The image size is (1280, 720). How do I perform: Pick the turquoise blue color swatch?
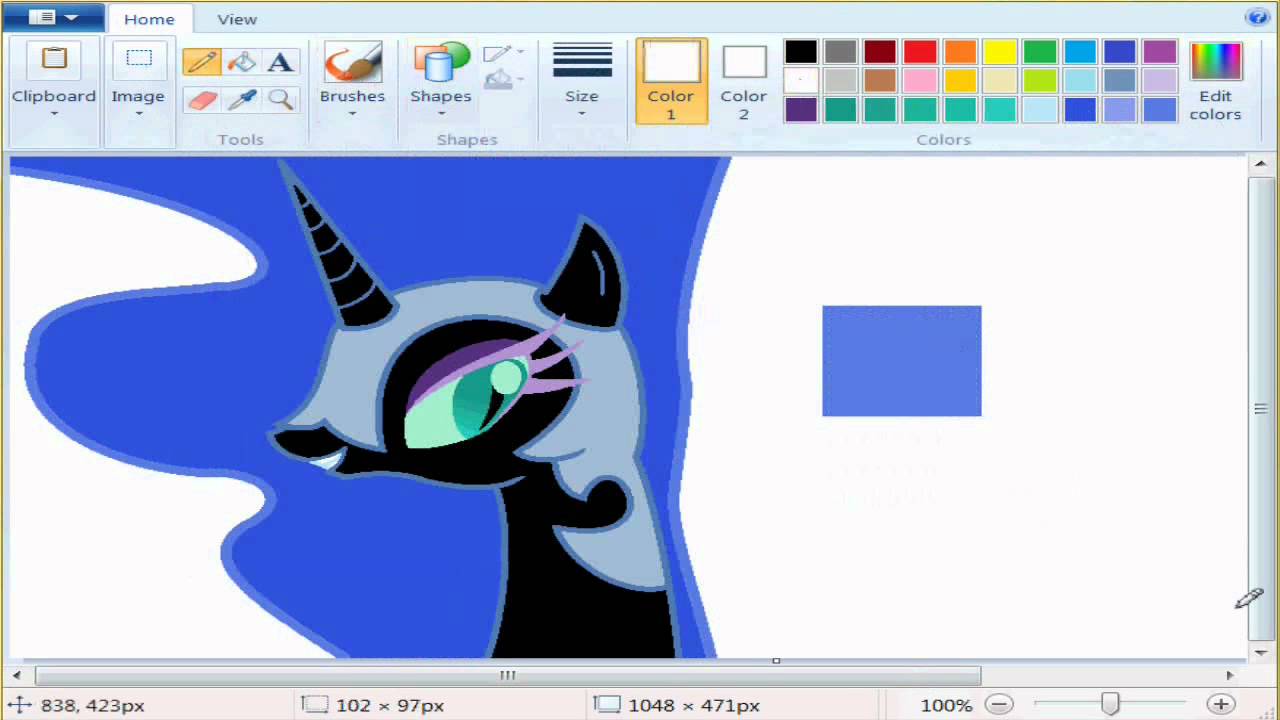[1080, 52]
